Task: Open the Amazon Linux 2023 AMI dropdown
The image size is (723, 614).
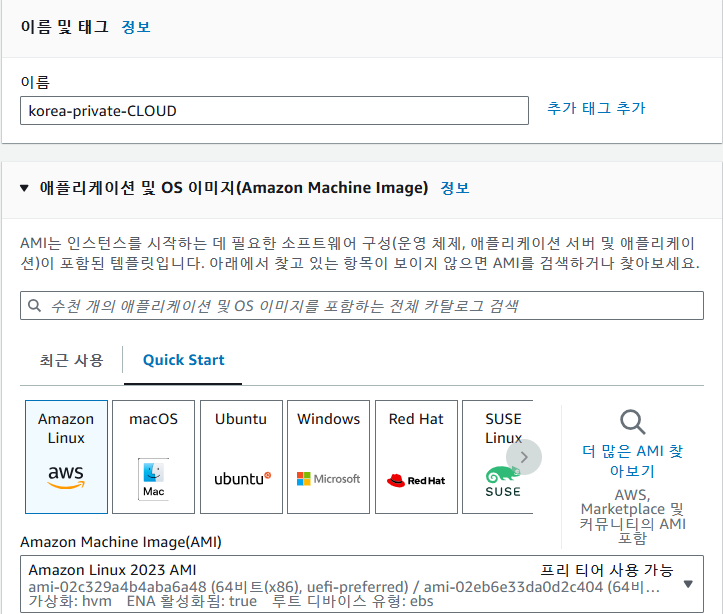Action: (362, 584)
